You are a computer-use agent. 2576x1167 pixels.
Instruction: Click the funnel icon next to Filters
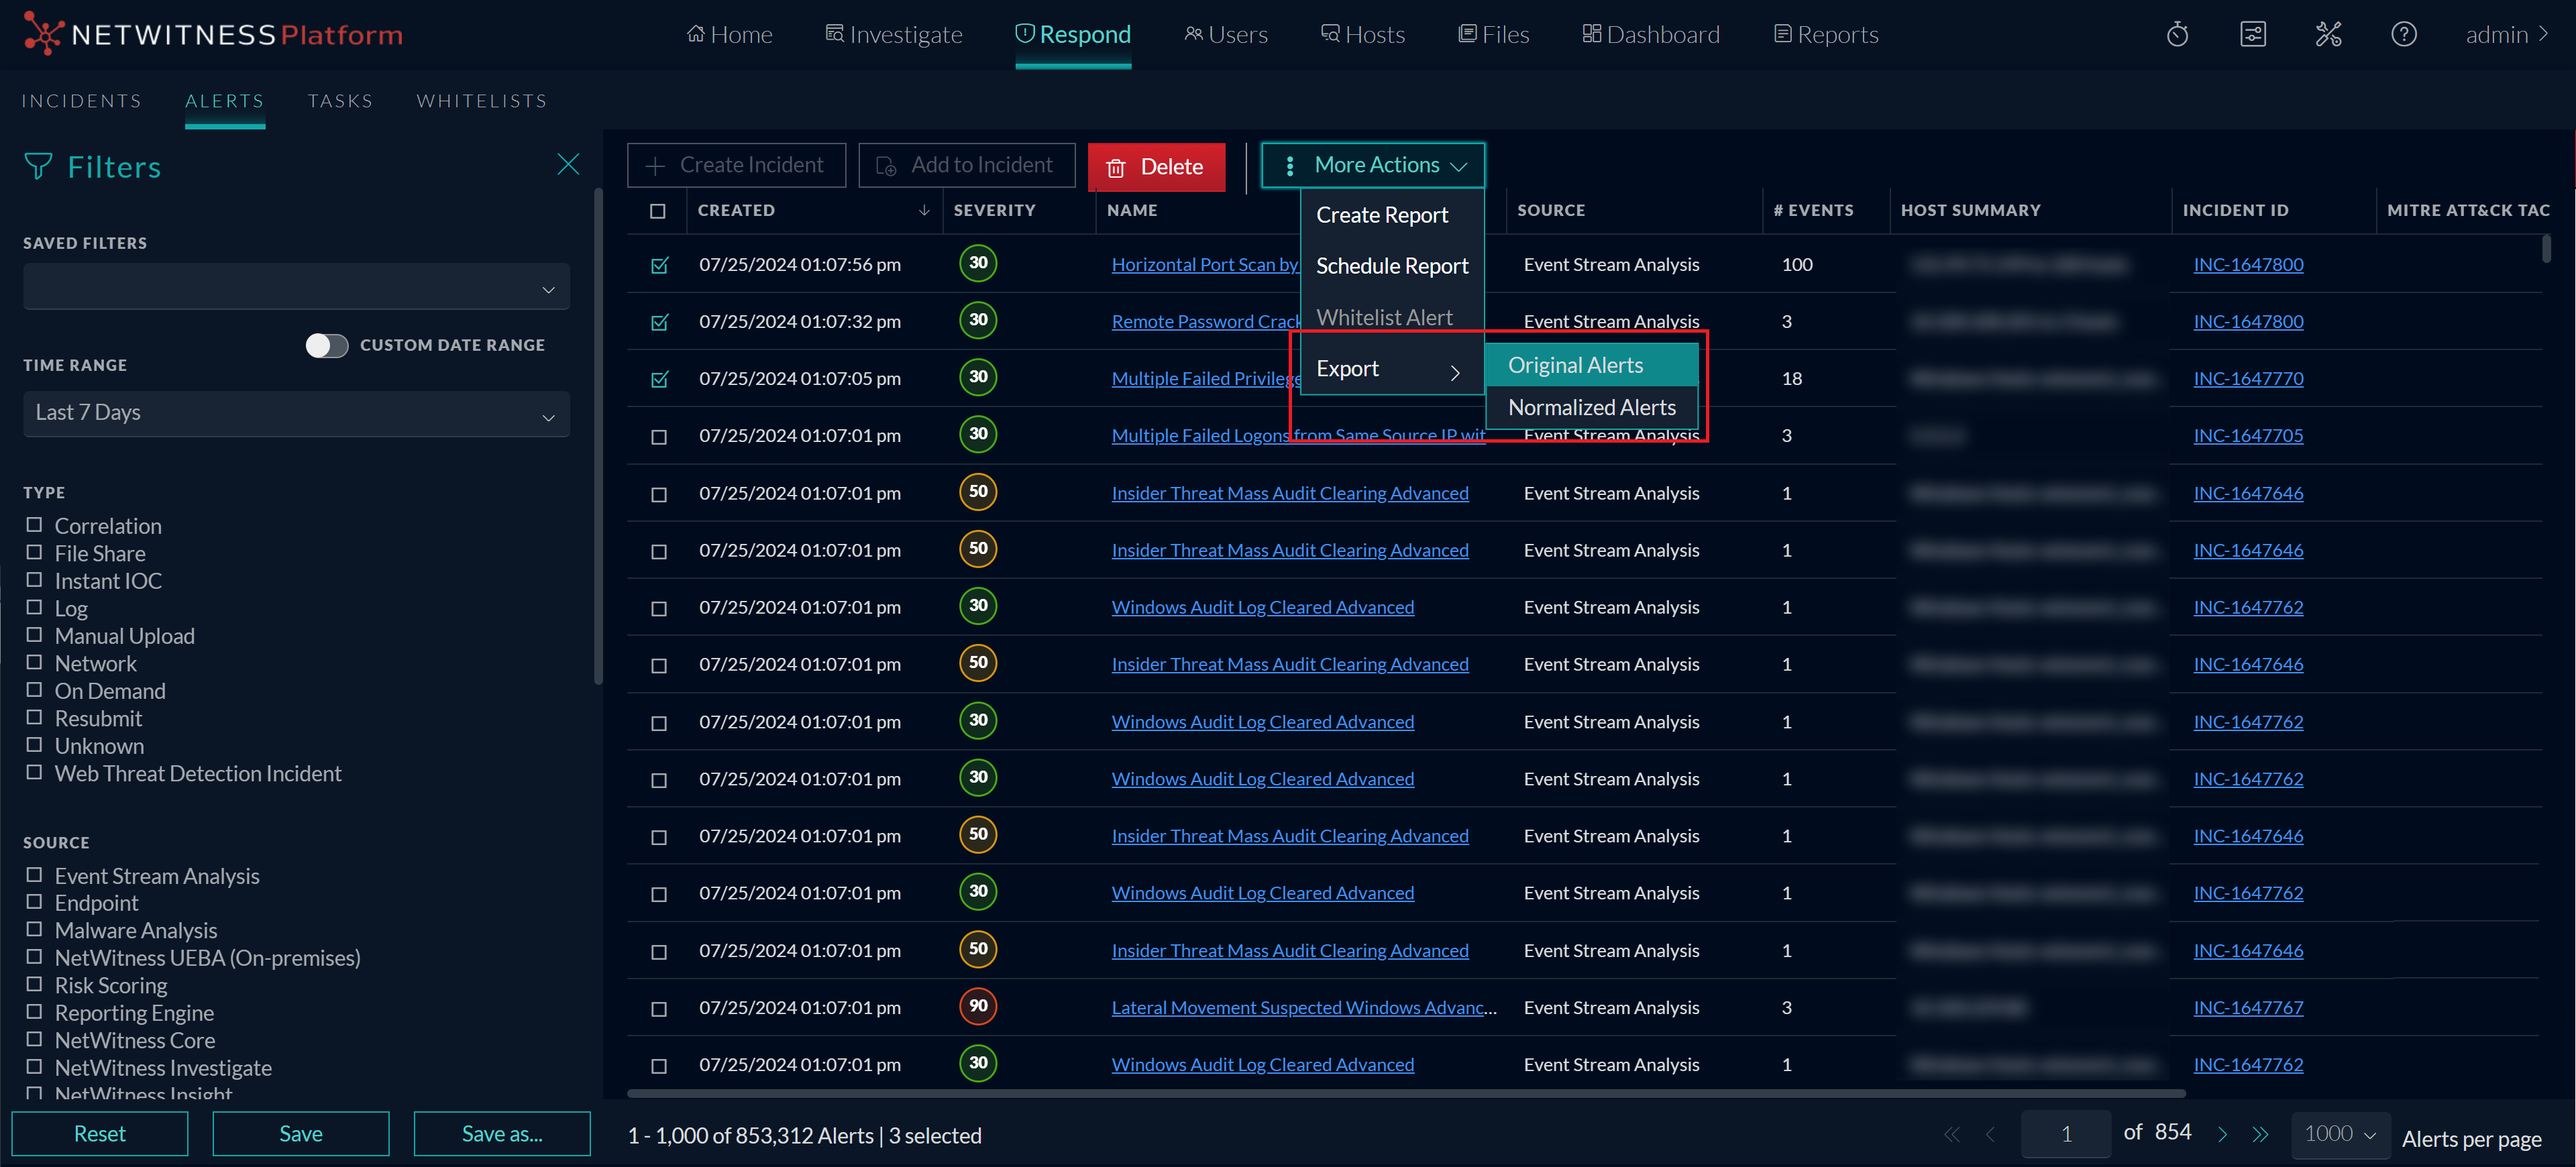pos(37,166)
